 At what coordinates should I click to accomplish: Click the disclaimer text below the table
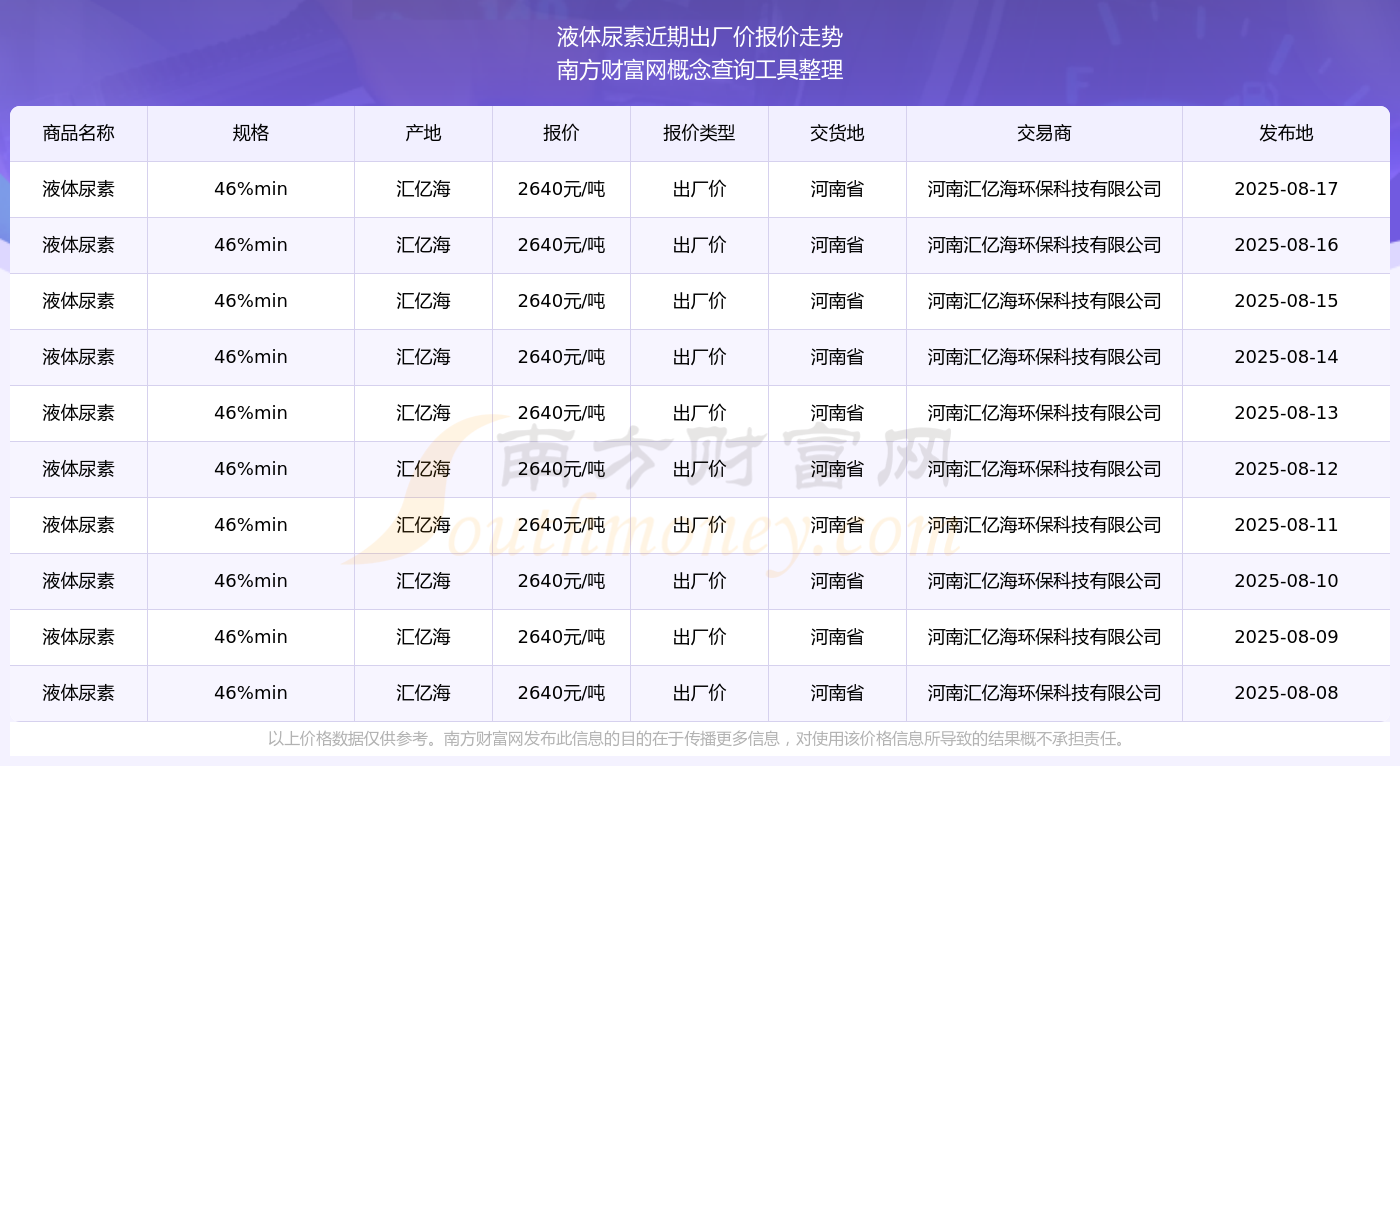(700, 739)
